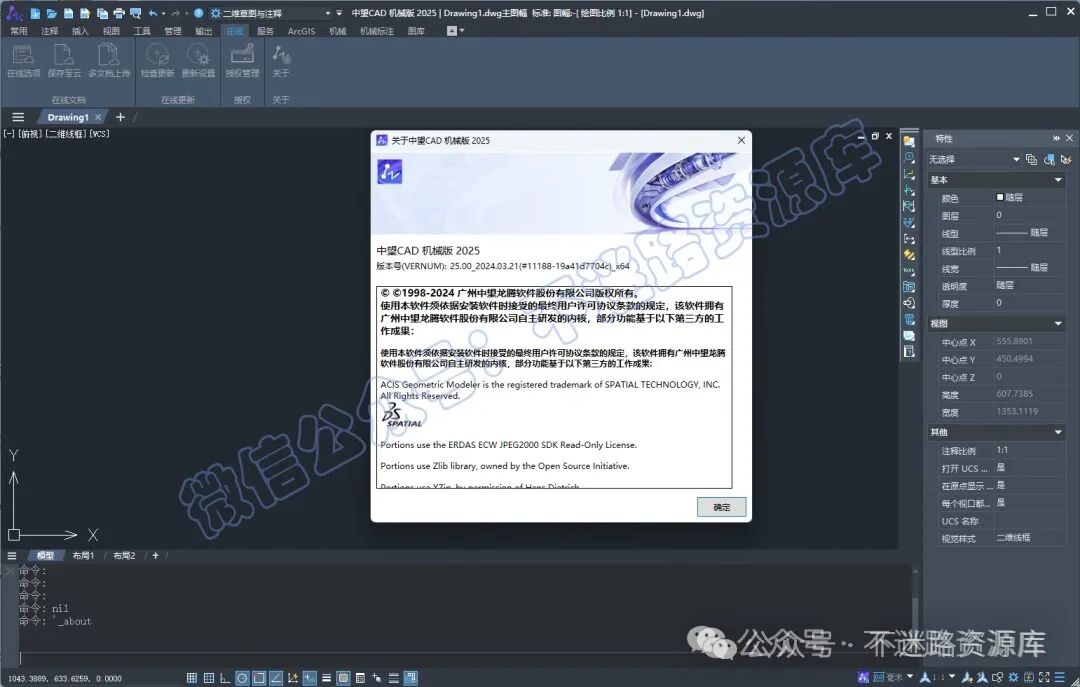Toggle ortho mode in the status bar
Screen dimensions: 1080x687
point(225,678)
